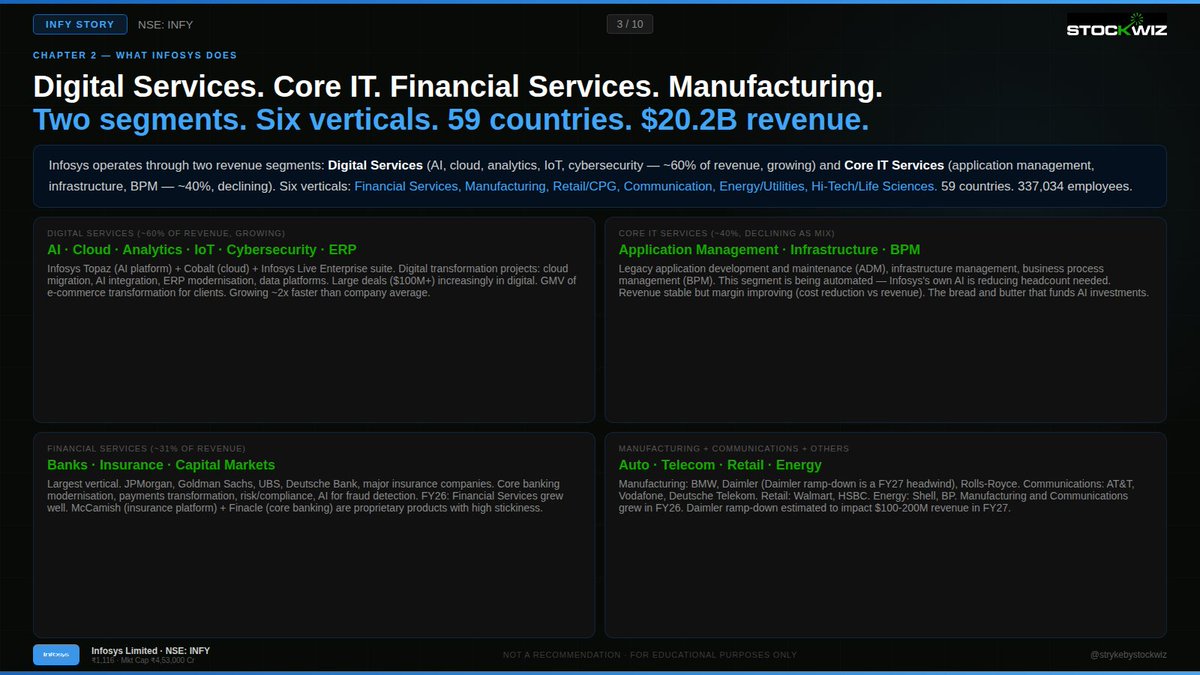This screenshot has height=675, width=1200.
Task: Click the Auto Telecom Retail Energy heading
Action: [x=720, y=465]
